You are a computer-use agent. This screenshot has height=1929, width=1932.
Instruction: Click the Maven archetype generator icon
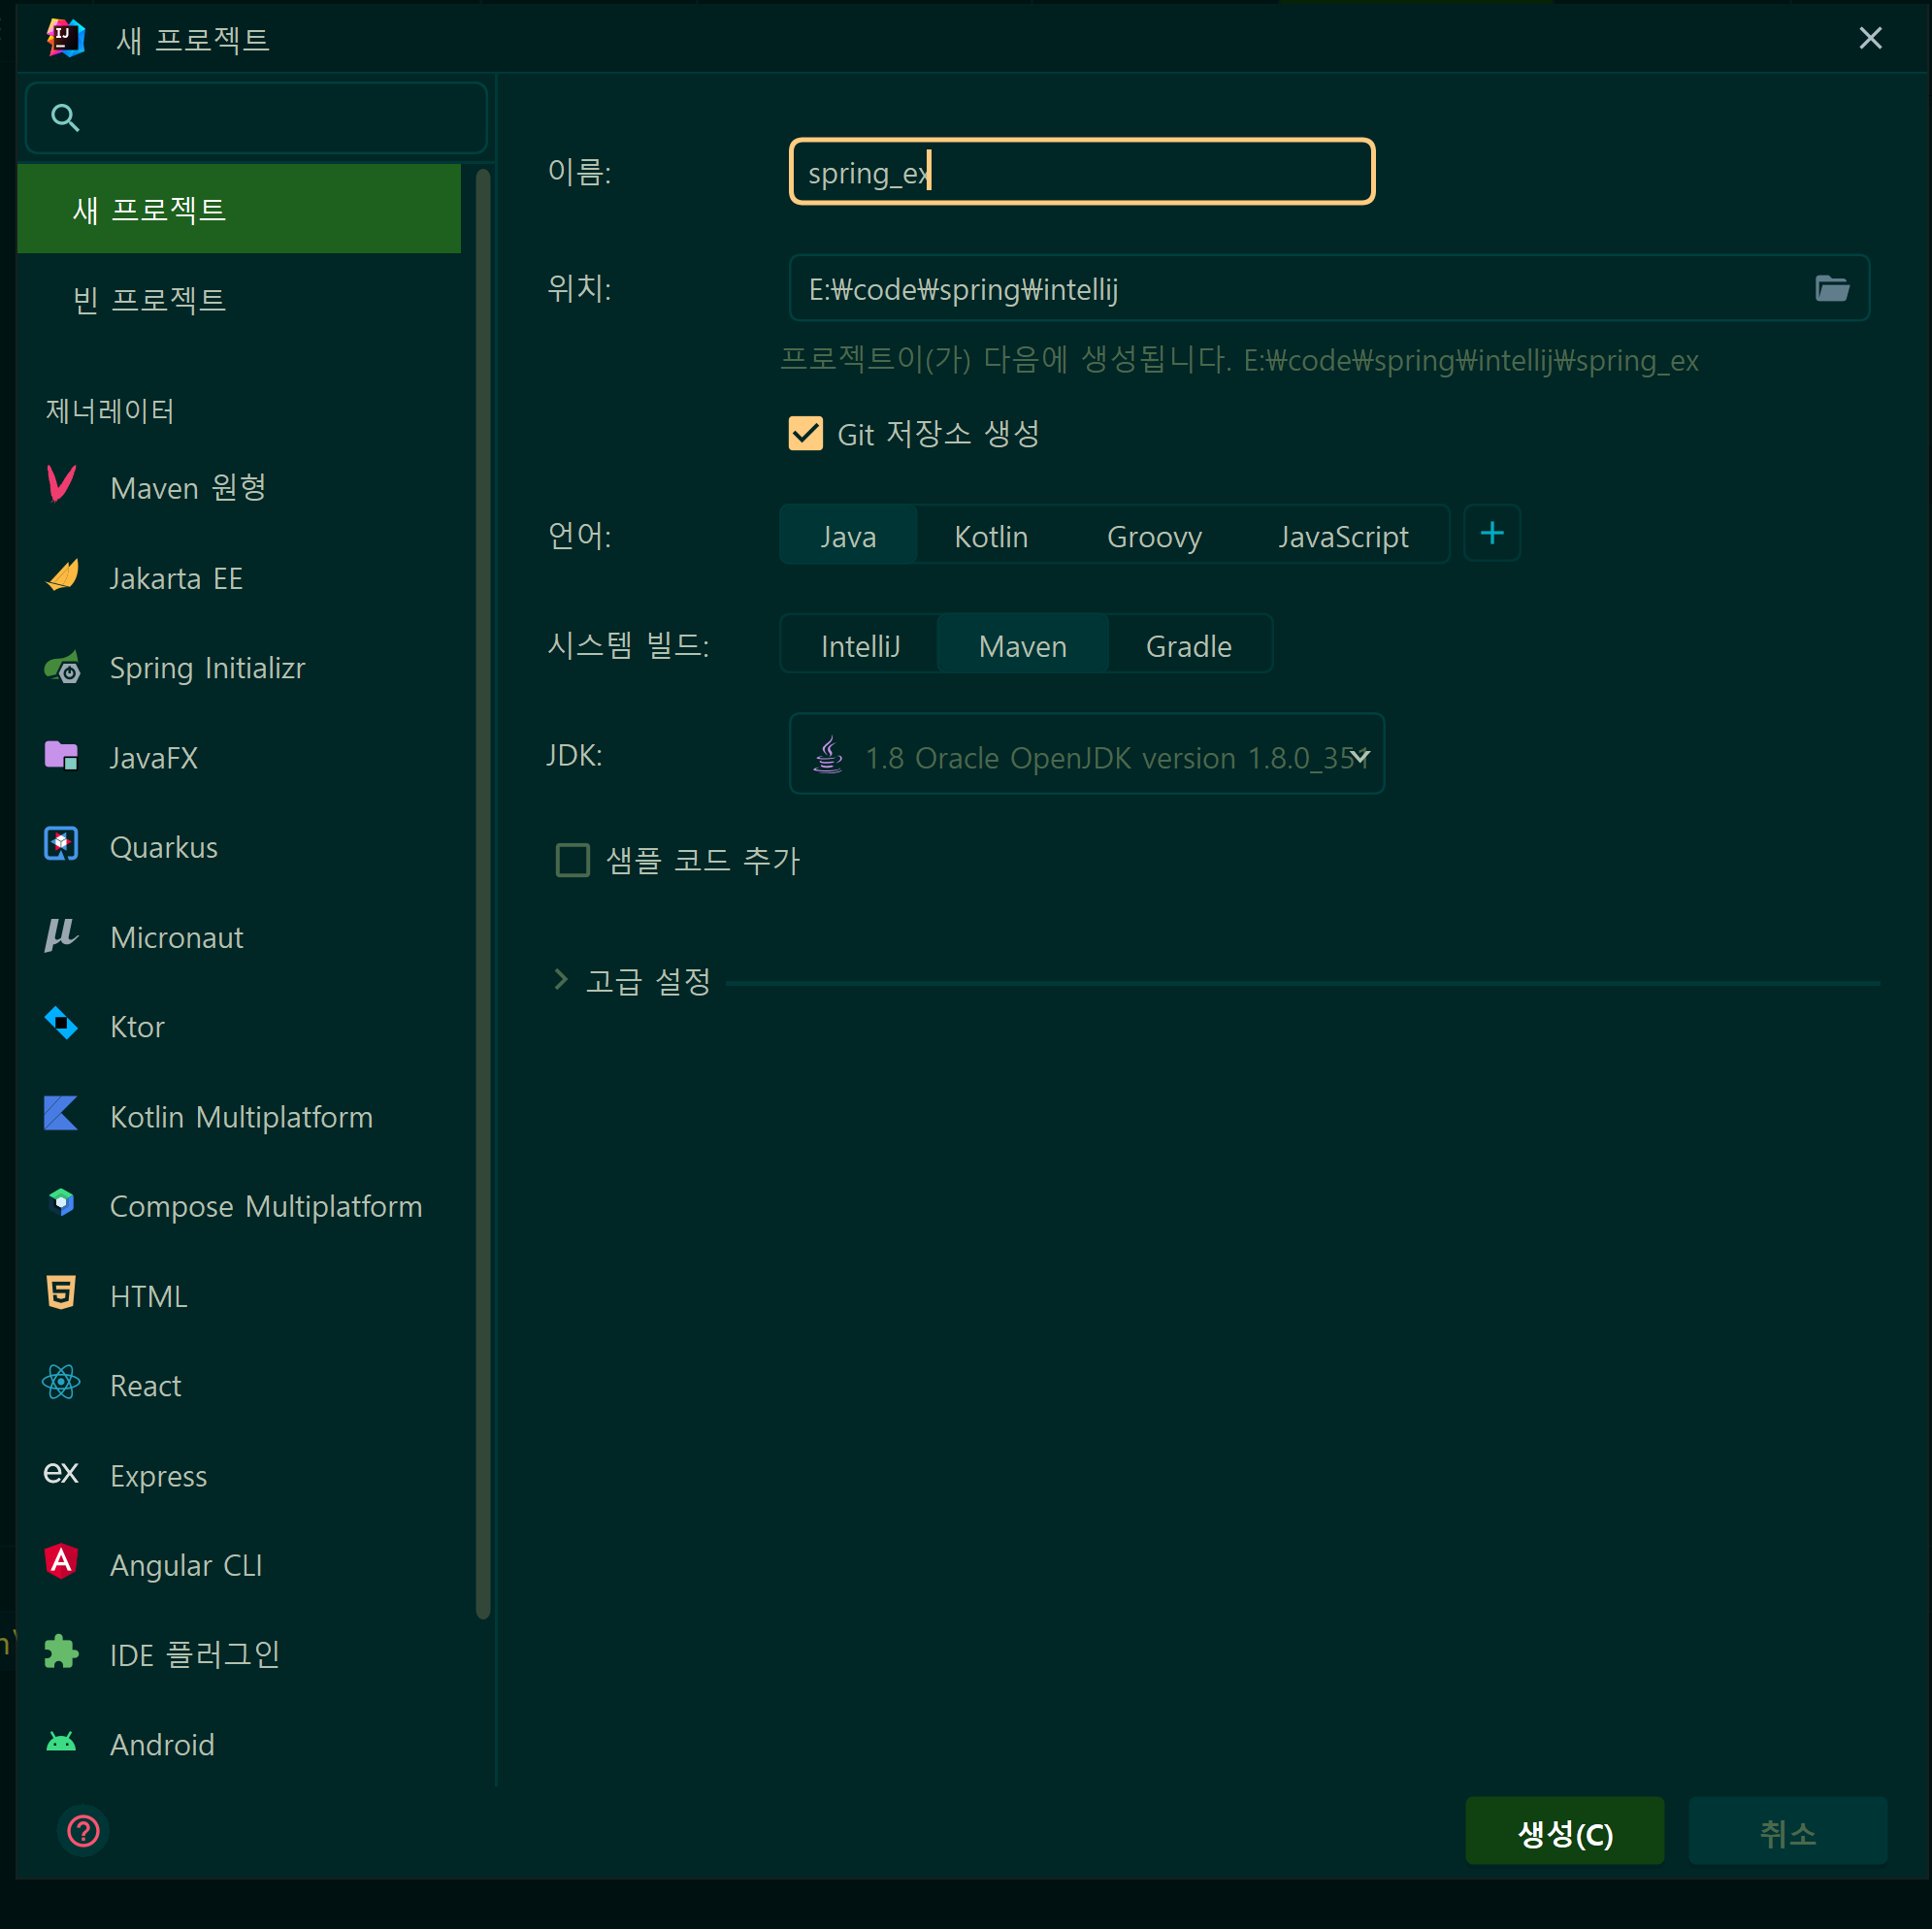coord(61,485)
